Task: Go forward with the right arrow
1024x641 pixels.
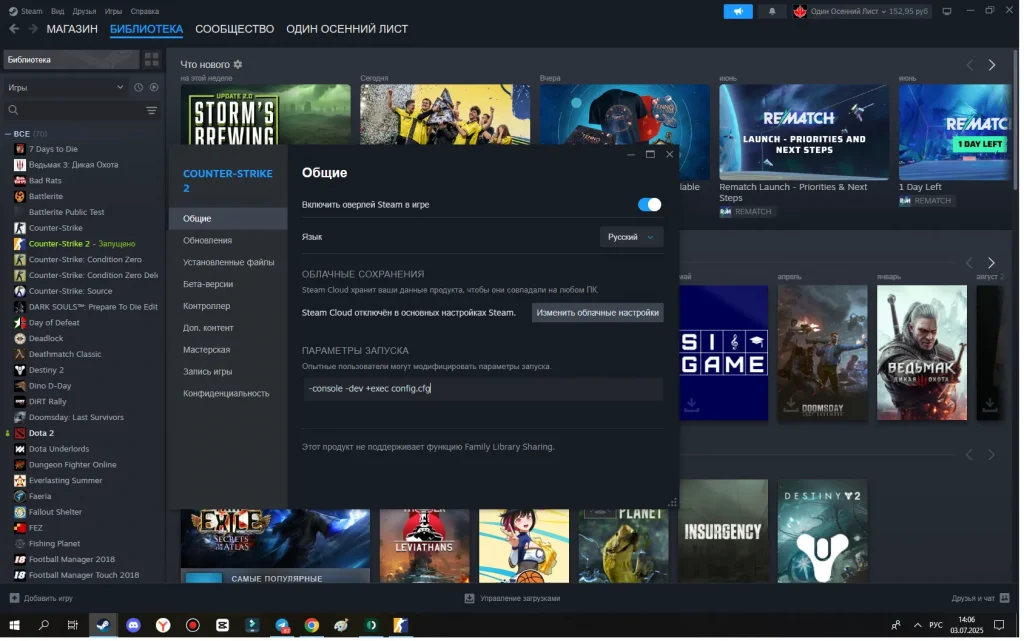Action: [33, 29]
